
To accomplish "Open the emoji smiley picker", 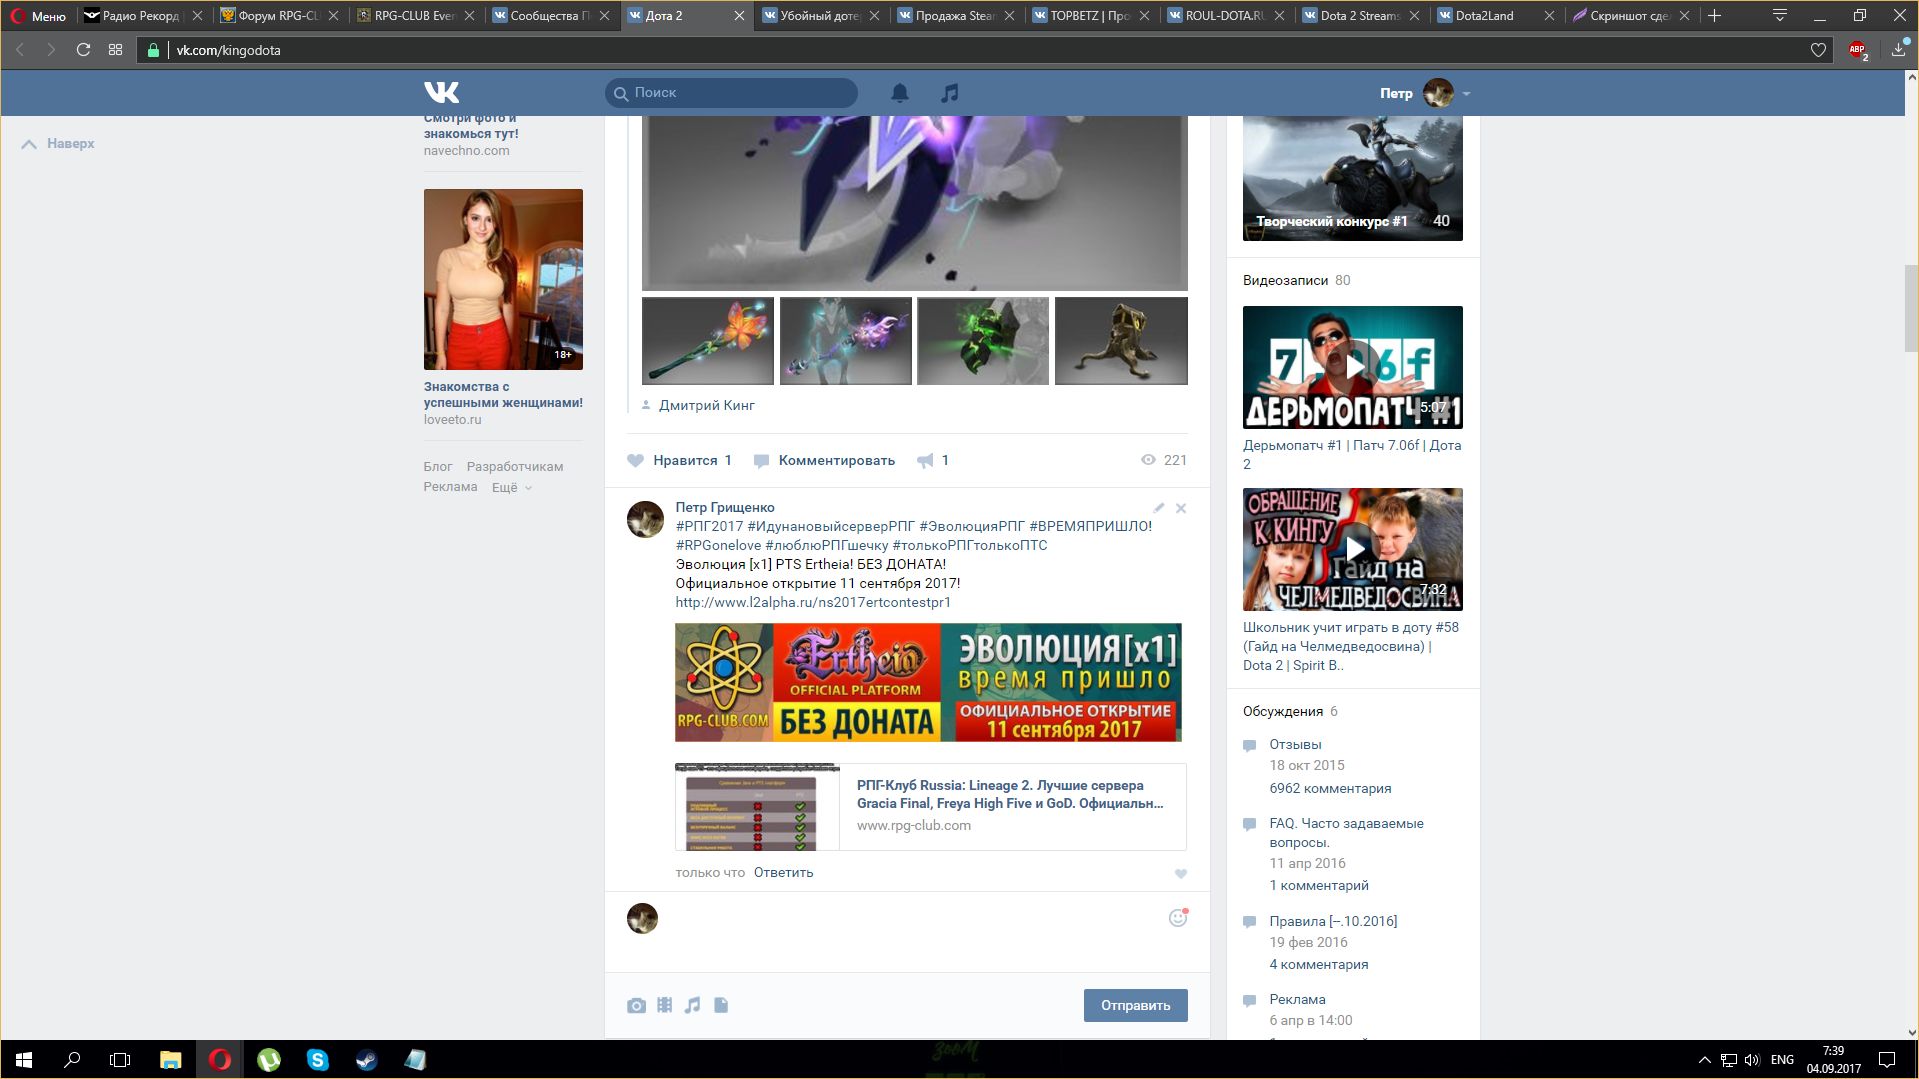I will point(1178,918).
